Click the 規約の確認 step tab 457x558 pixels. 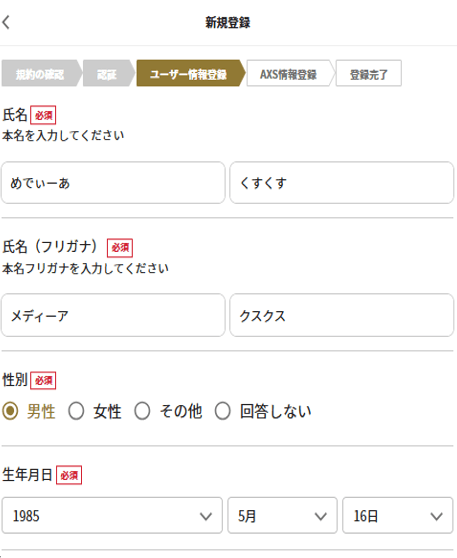pyautogui.click(x=41, y=73)
